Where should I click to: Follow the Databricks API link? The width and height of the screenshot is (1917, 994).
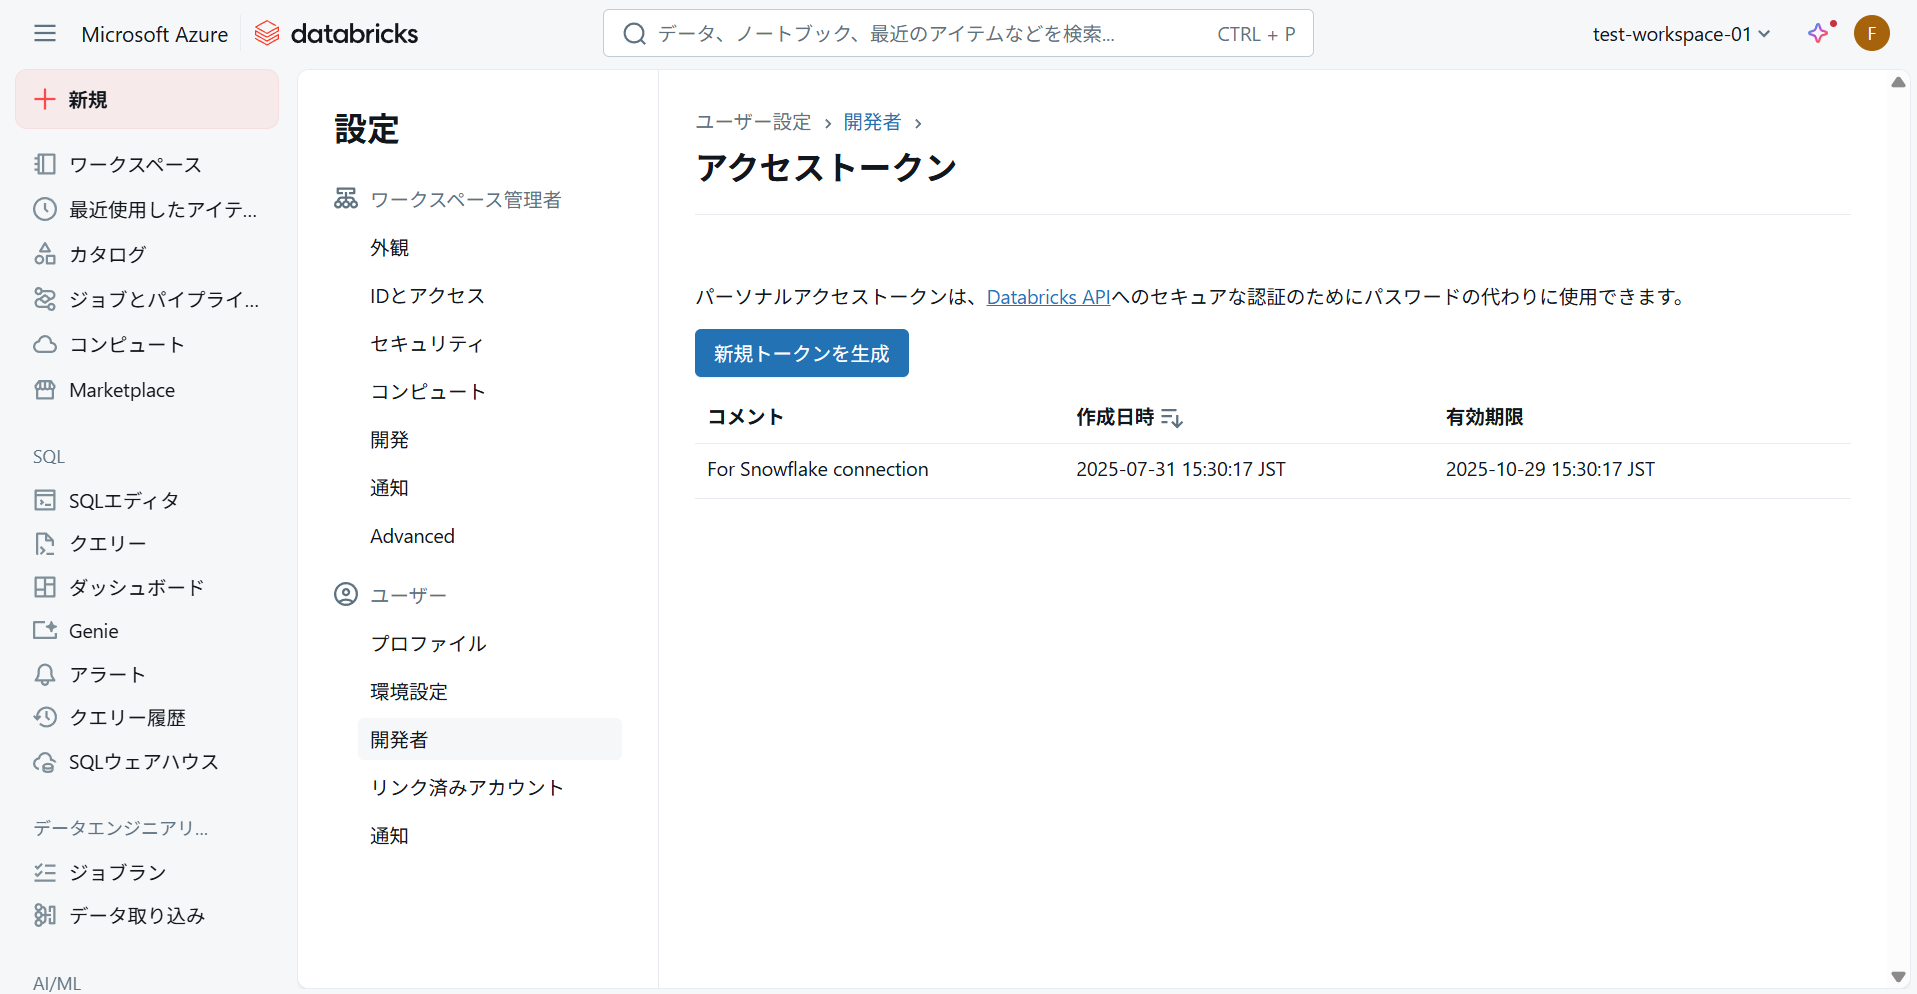[1048, 297]
